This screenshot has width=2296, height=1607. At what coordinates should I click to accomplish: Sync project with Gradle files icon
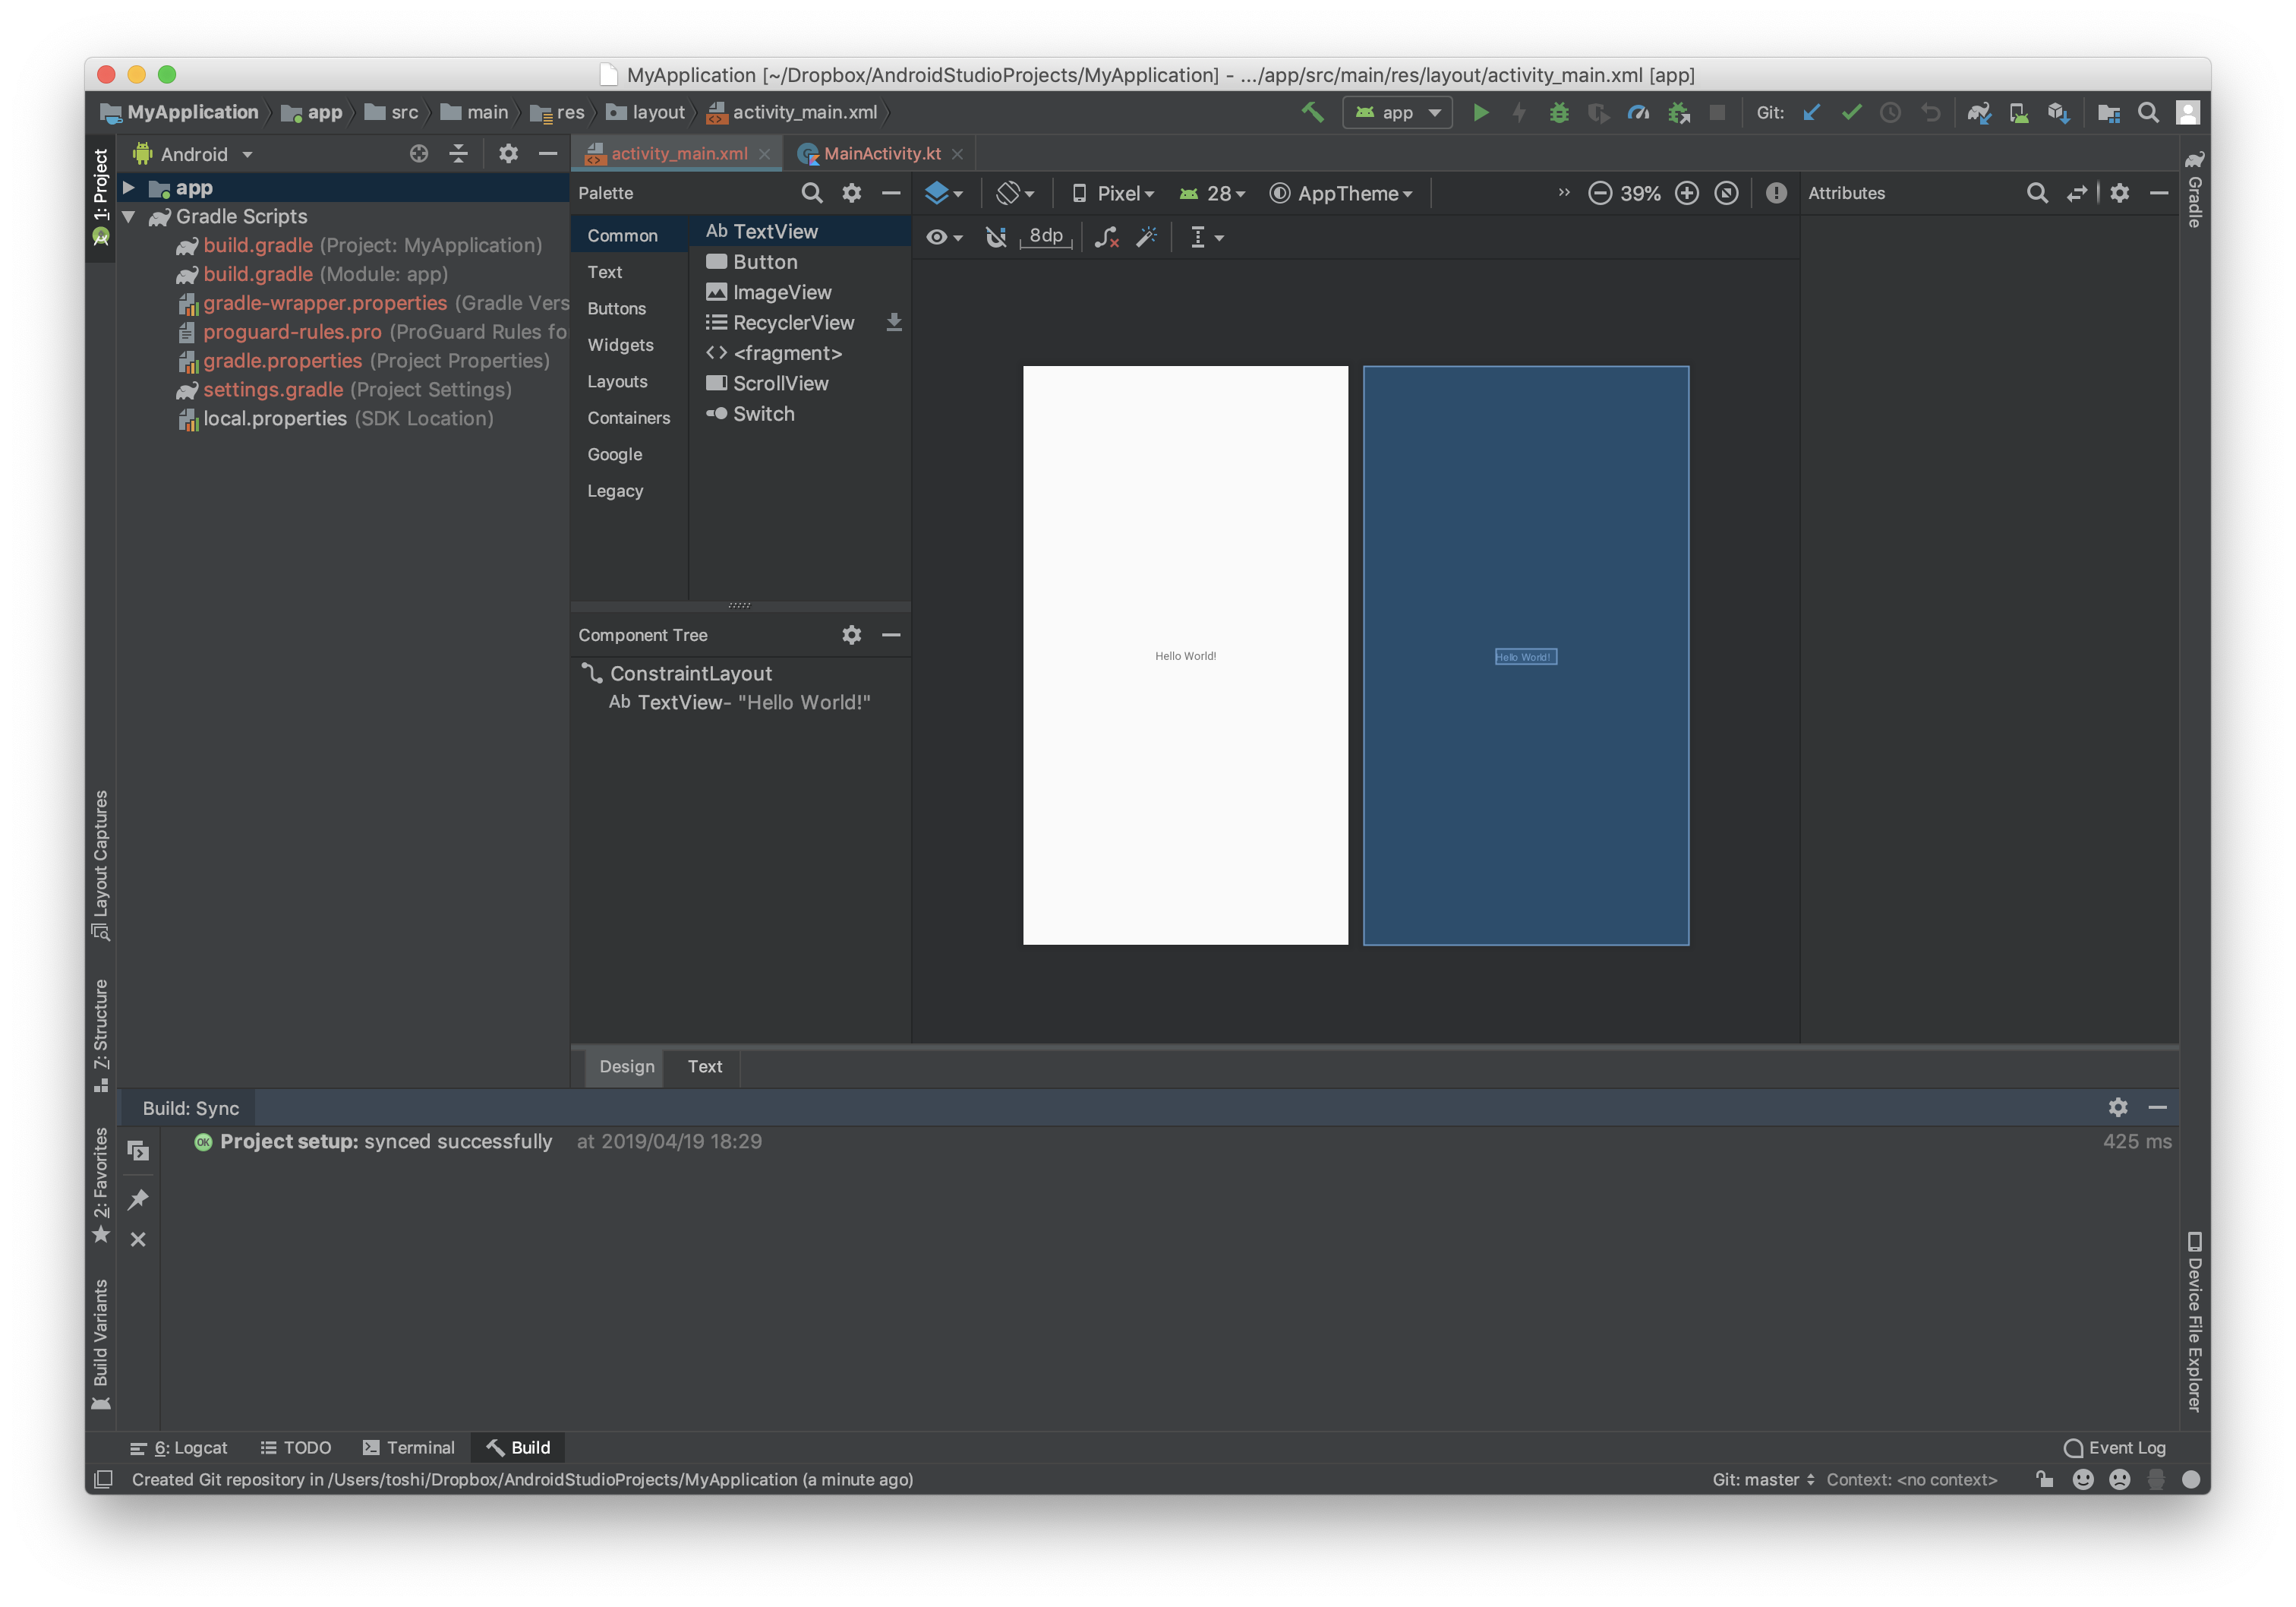coord(1979,112)
